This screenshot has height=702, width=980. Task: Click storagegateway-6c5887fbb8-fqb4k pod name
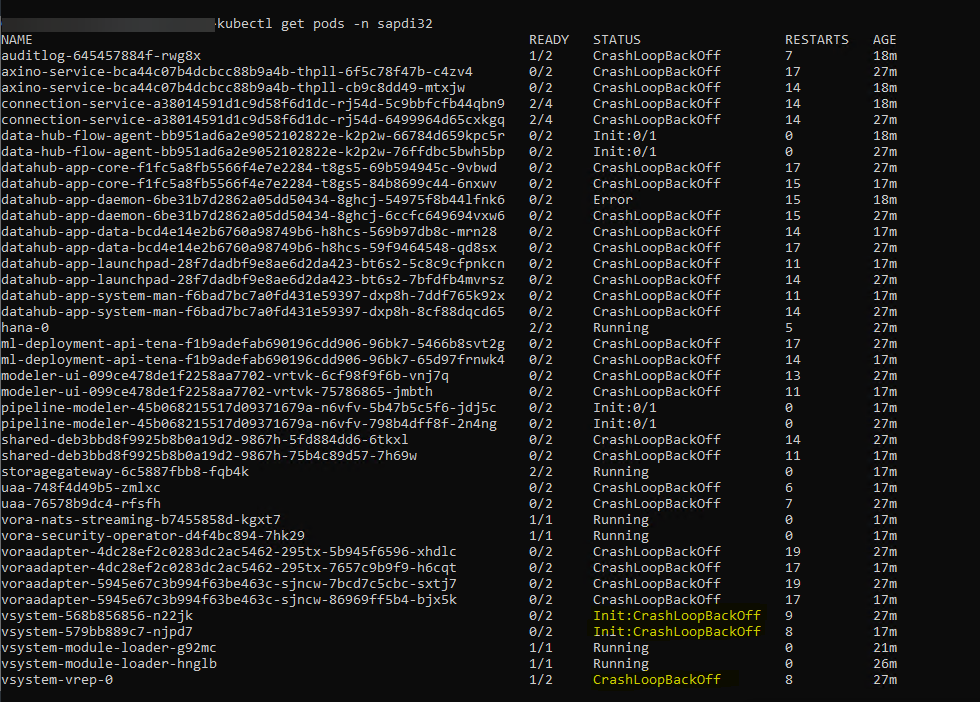[x=125, y=472]
